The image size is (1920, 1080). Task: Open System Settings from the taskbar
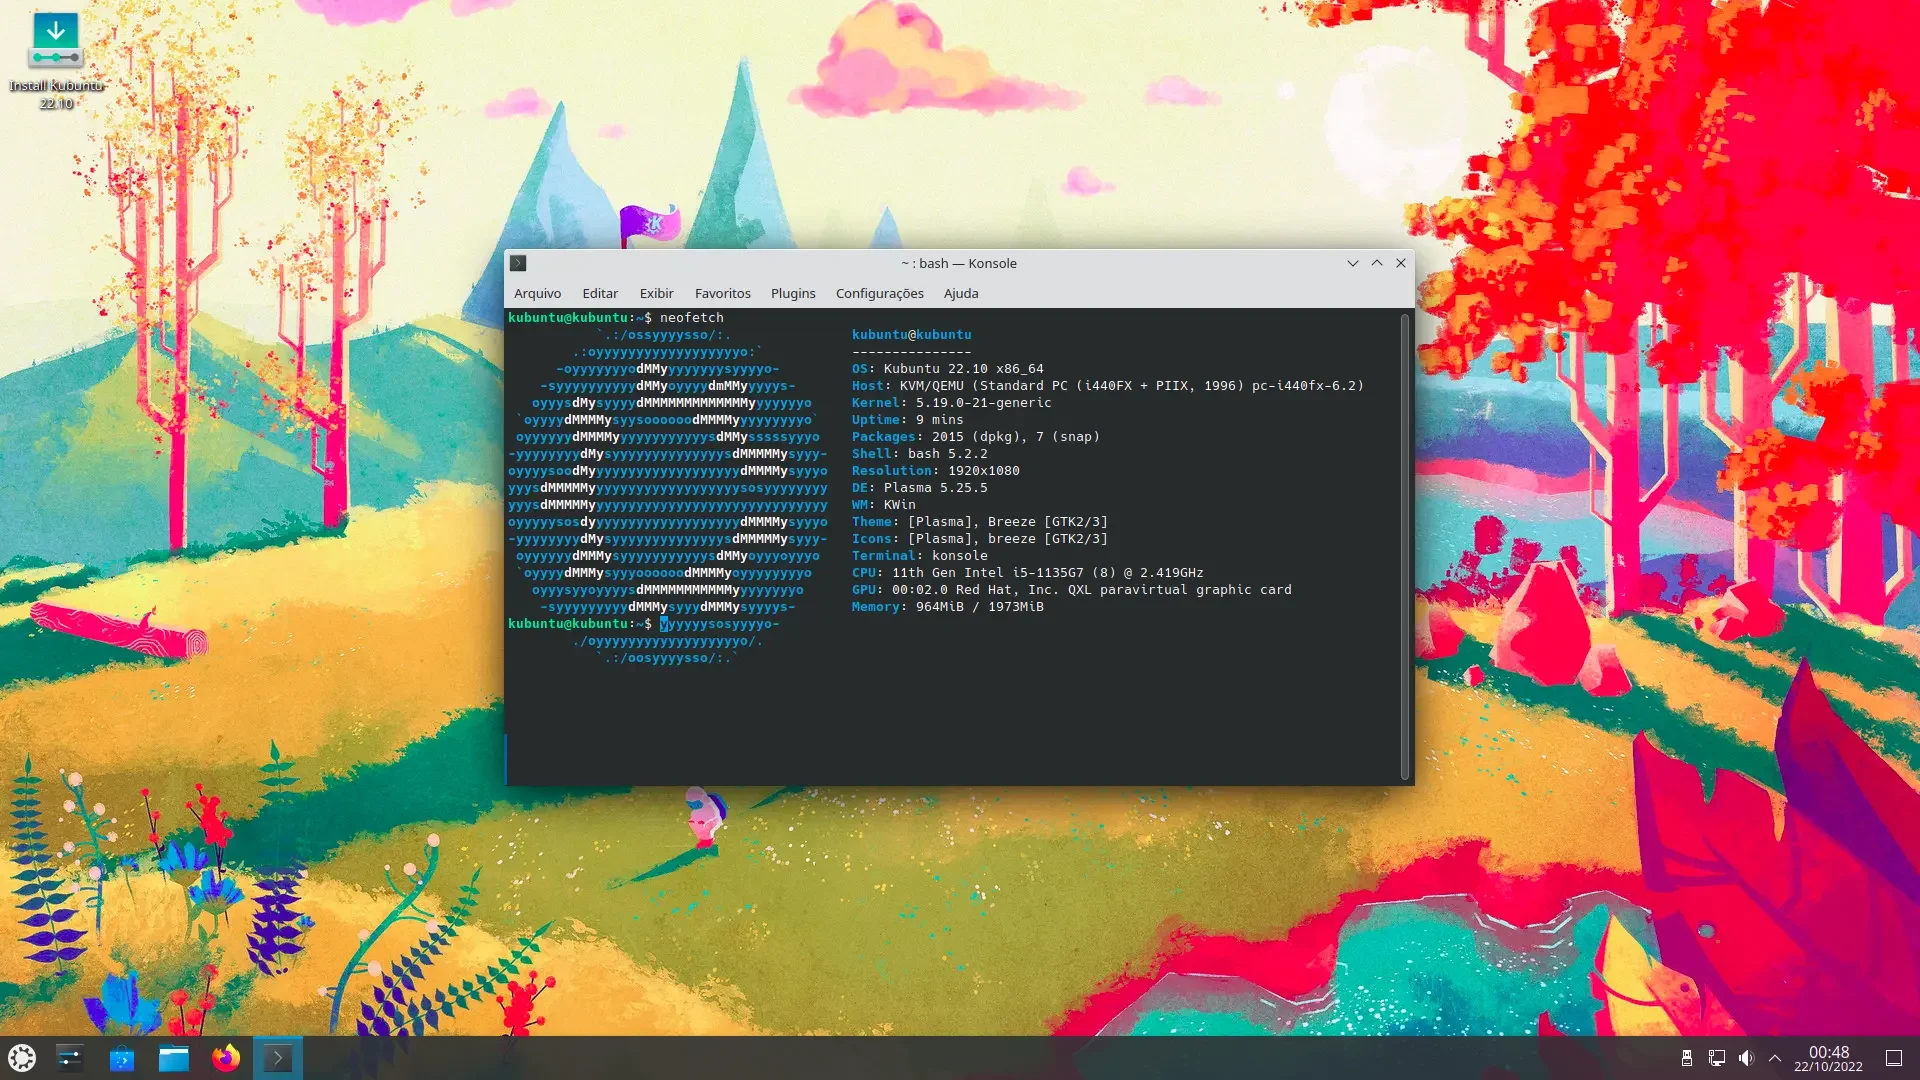[70, 1057]
